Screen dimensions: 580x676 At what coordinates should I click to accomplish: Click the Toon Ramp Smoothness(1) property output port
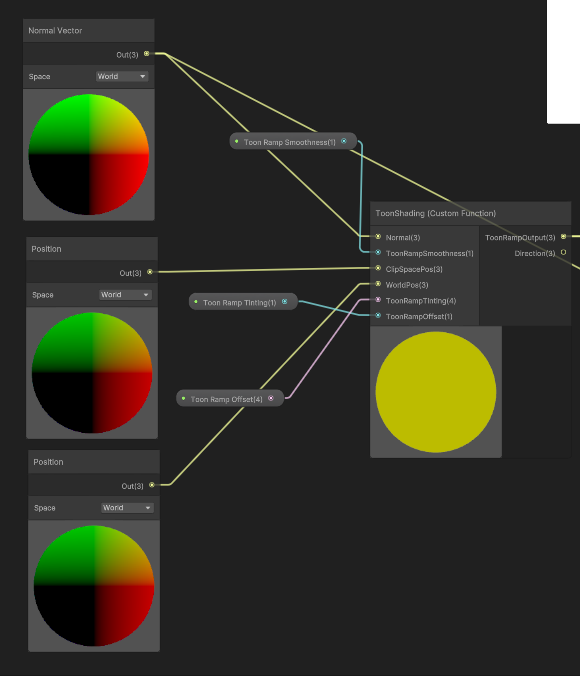(344, 141)
